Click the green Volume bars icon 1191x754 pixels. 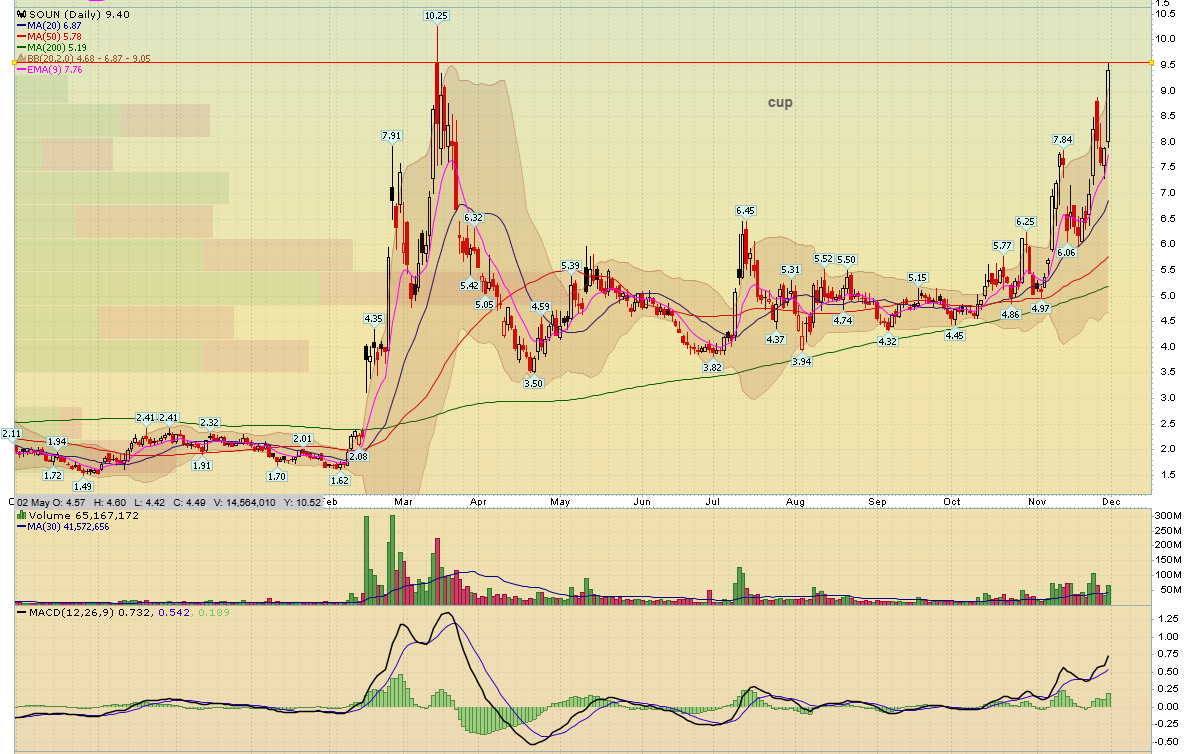(x=22, y=516)
